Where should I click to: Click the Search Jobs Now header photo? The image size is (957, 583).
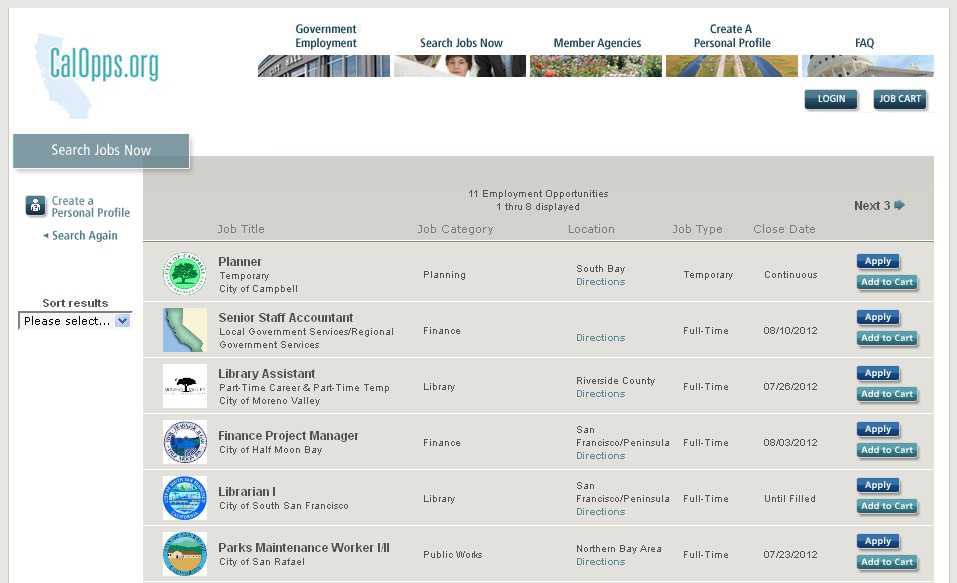pos(460,66)
